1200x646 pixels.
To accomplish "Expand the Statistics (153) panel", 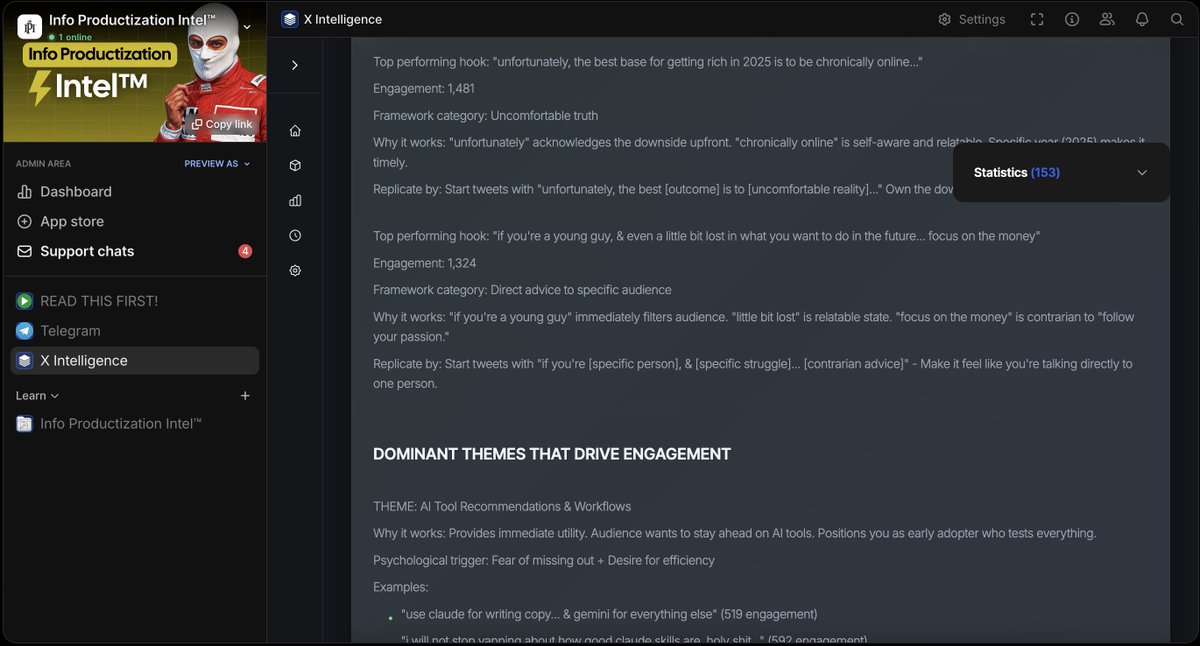I will tap(1061, 172).
